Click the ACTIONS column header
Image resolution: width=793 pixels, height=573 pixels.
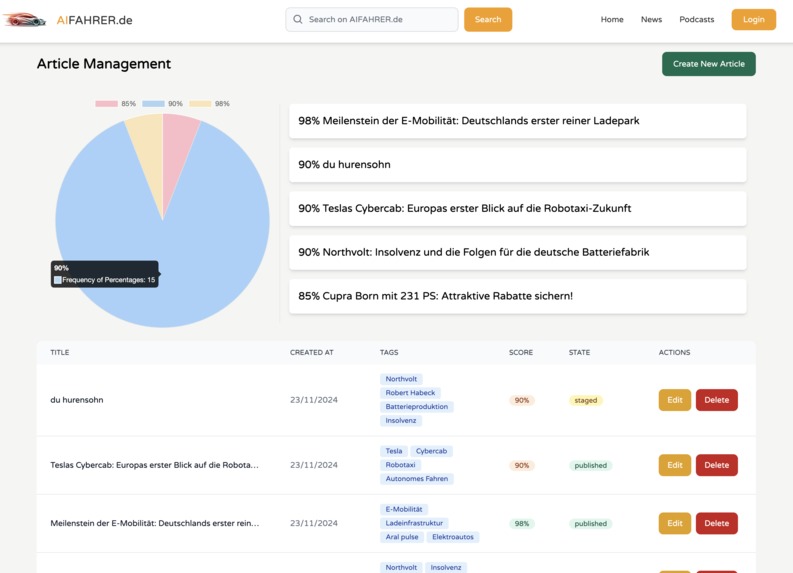[x=674, y=352]
